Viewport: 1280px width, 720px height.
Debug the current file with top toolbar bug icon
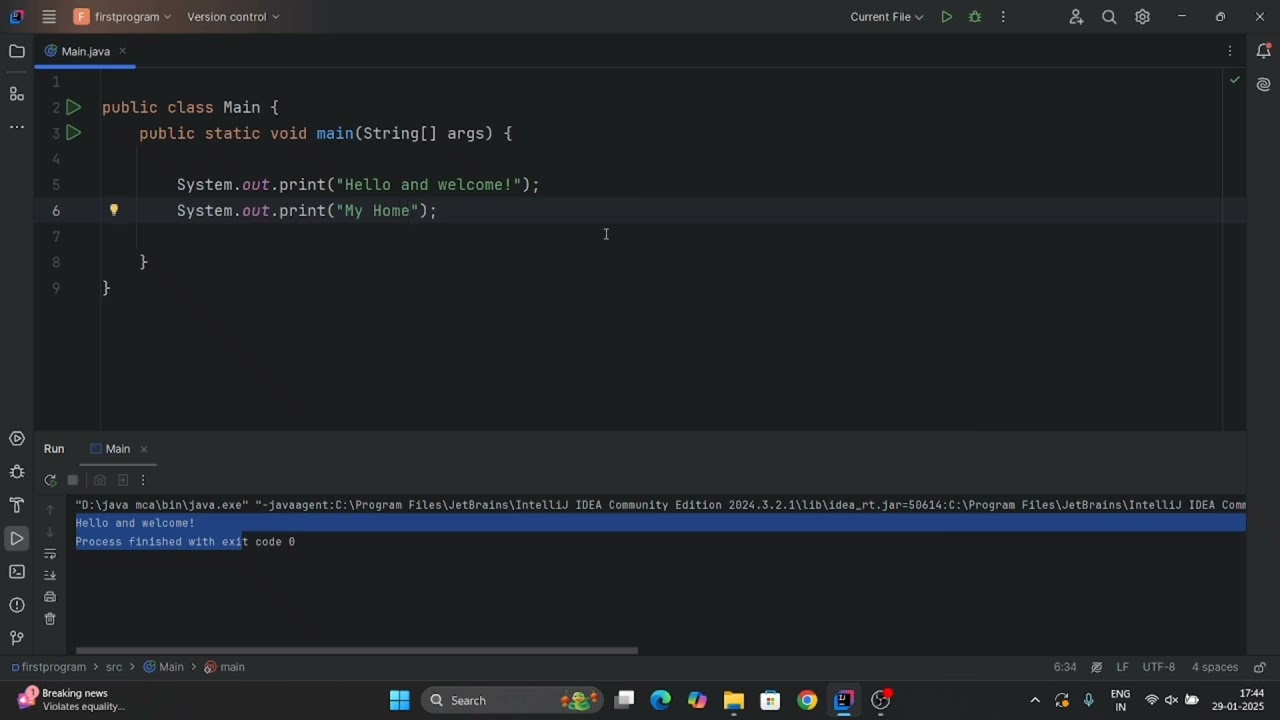(x=975, y=17)
